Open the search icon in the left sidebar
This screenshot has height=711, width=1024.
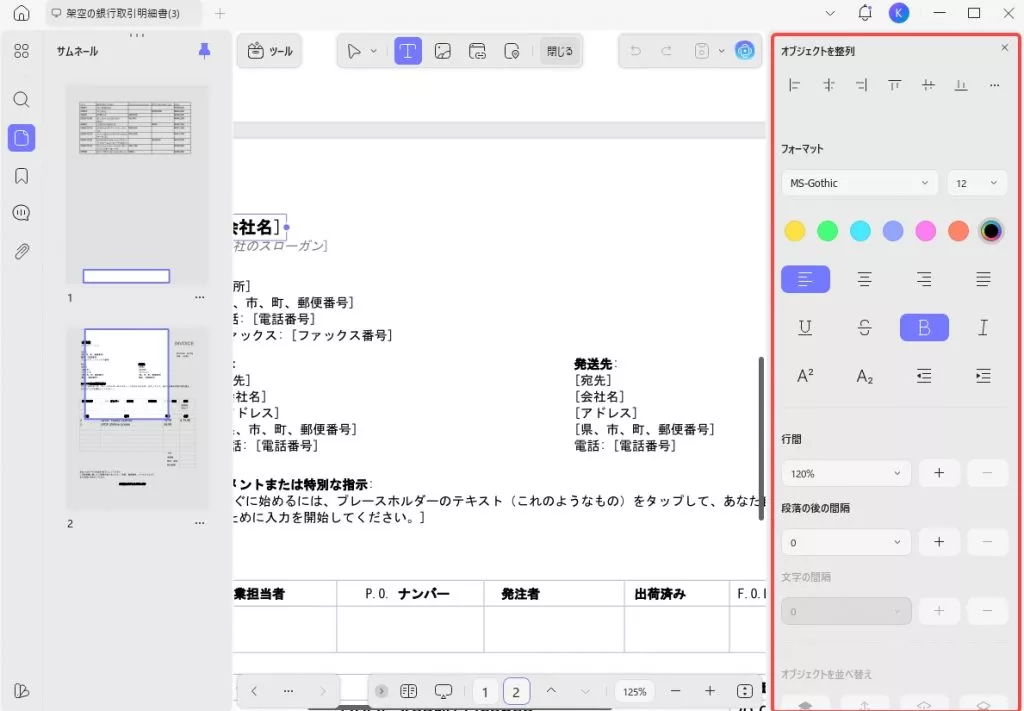pos(20,99)
